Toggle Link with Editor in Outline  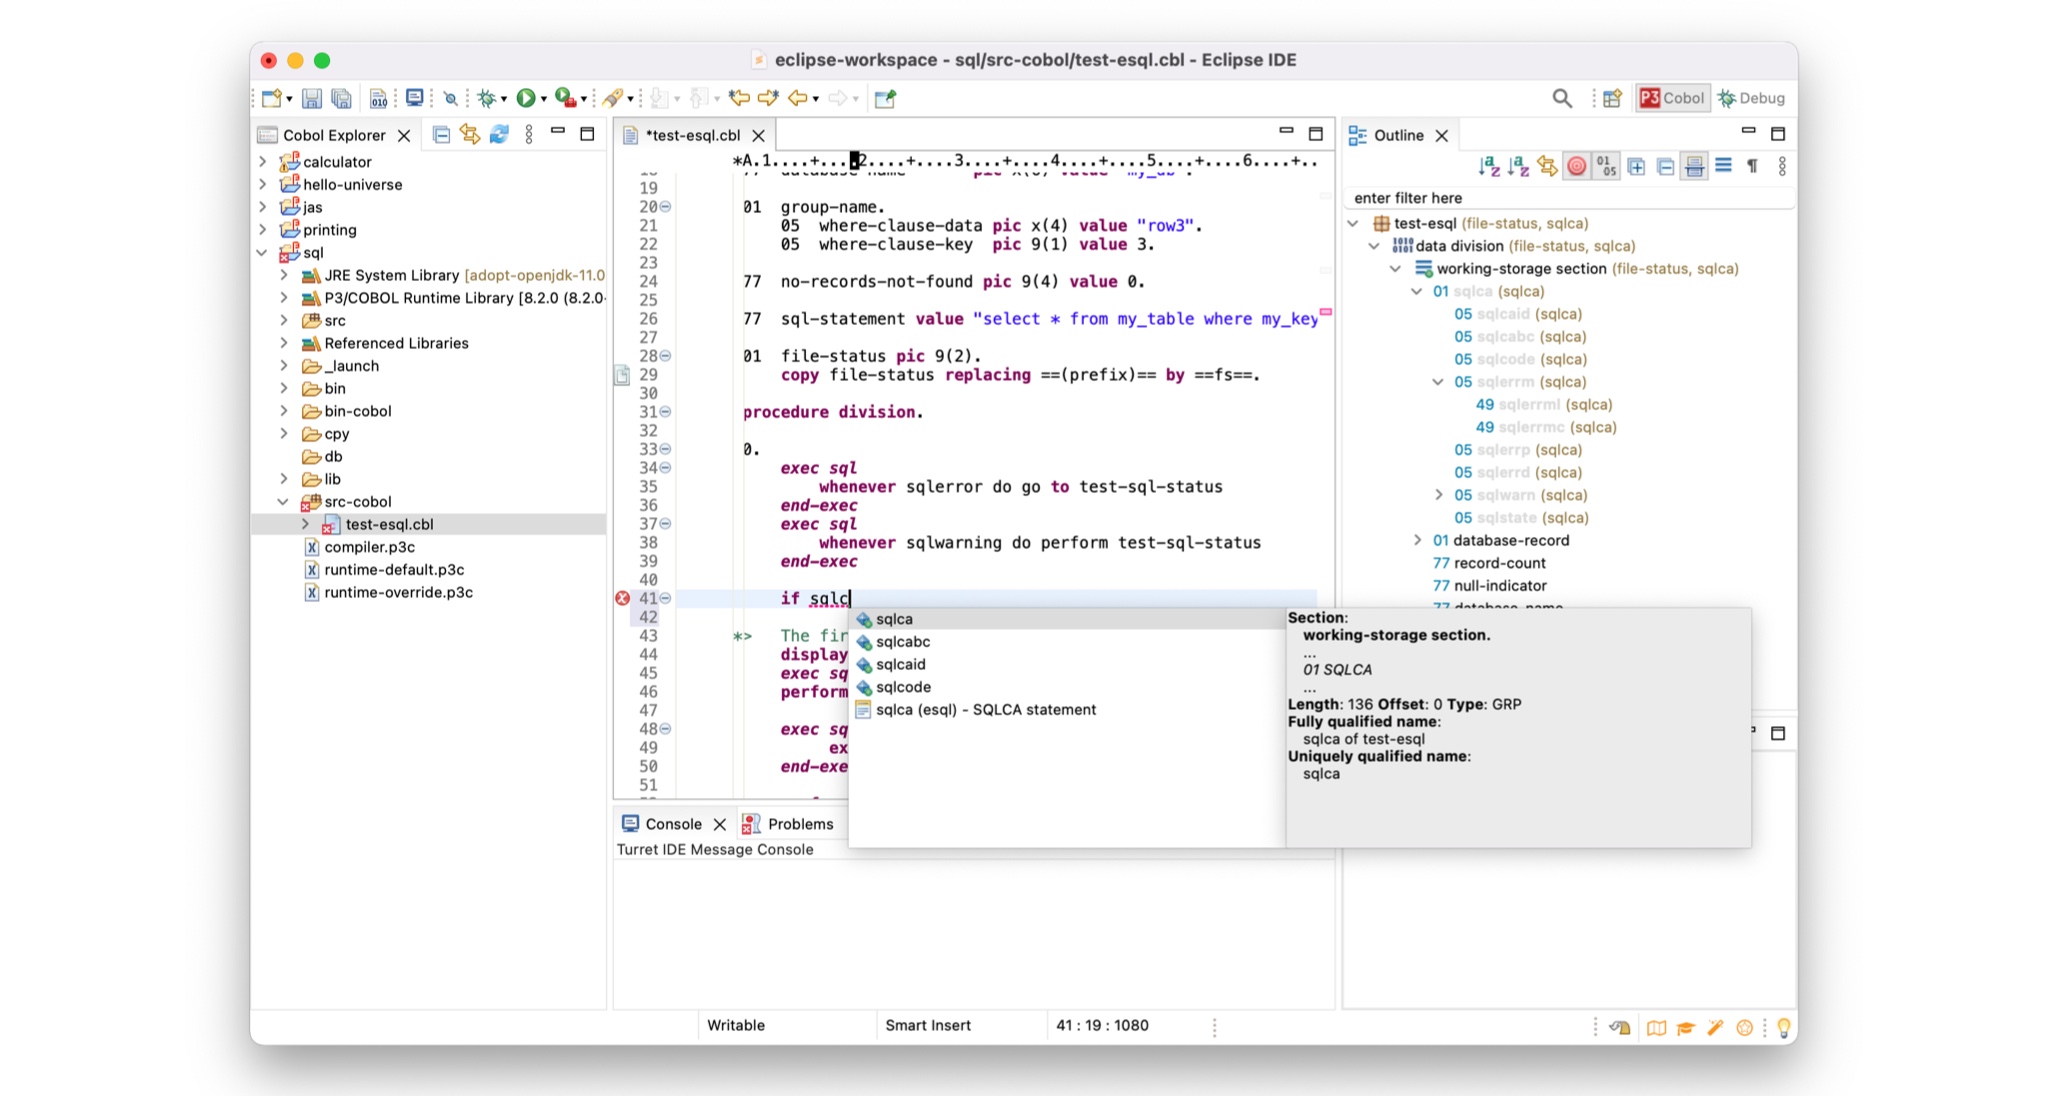pos(1547,166)
